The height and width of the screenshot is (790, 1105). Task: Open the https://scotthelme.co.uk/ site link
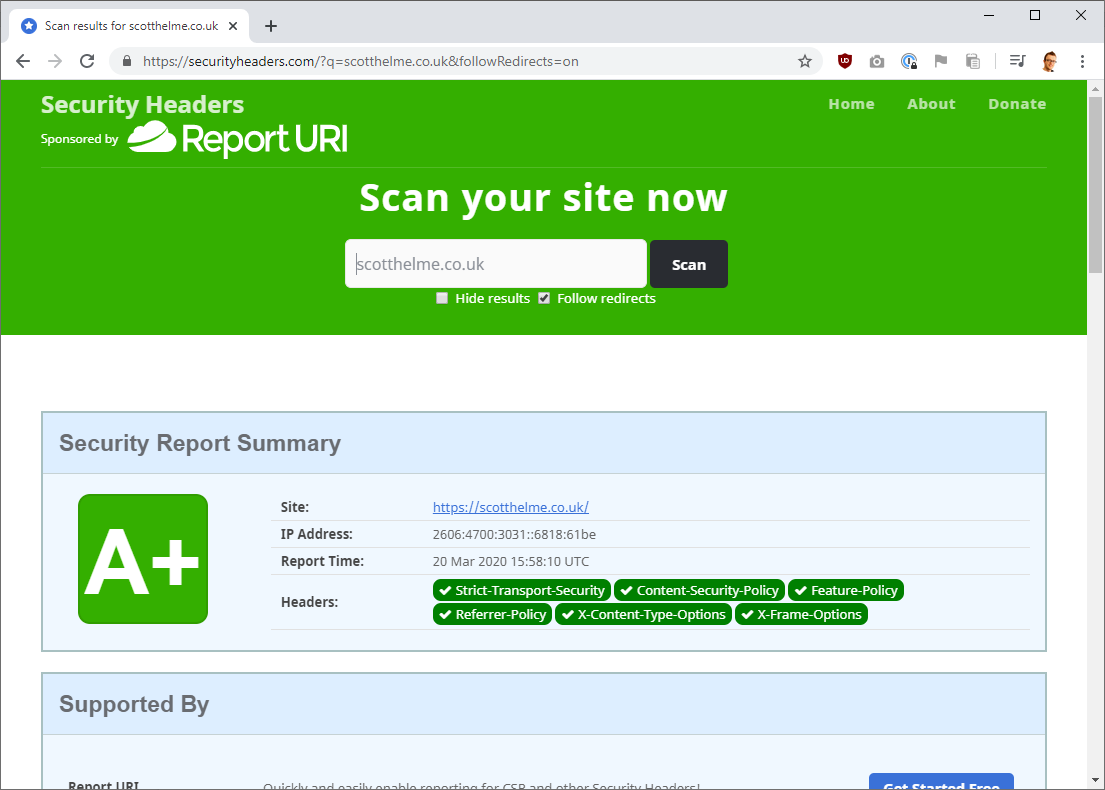click(510, 507)
